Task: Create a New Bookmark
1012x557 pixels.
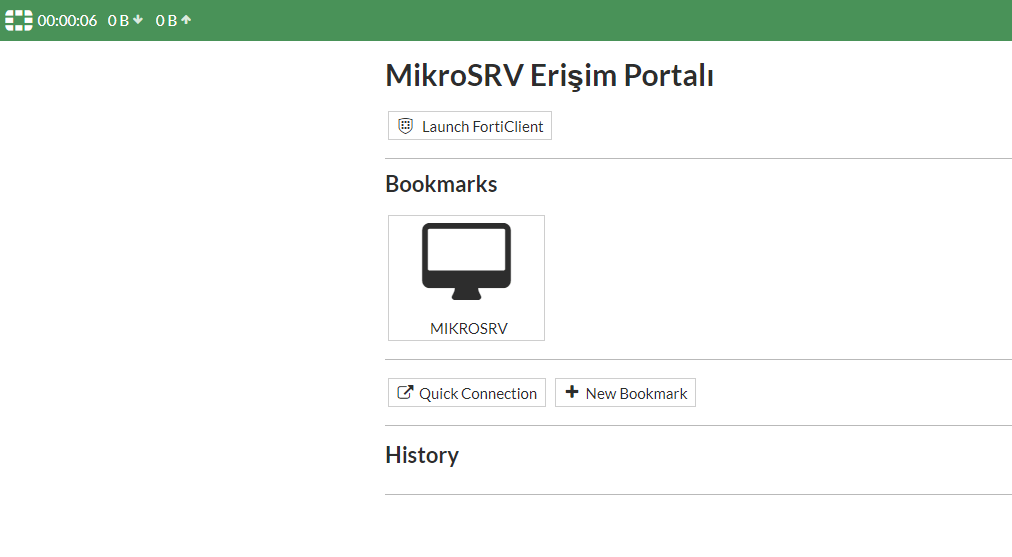Action: [625, 393]
